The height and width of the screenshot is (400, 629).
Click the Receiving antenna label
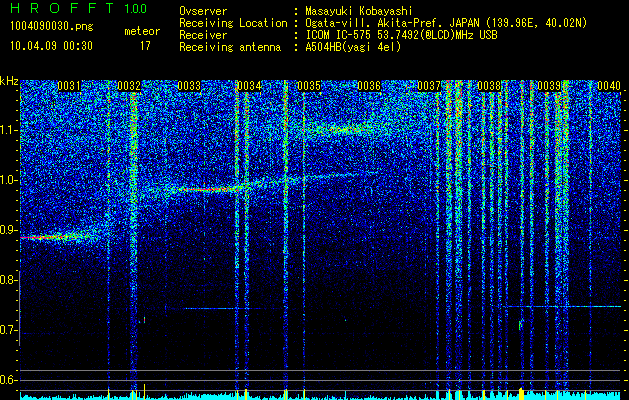click(x=230, y=47)
